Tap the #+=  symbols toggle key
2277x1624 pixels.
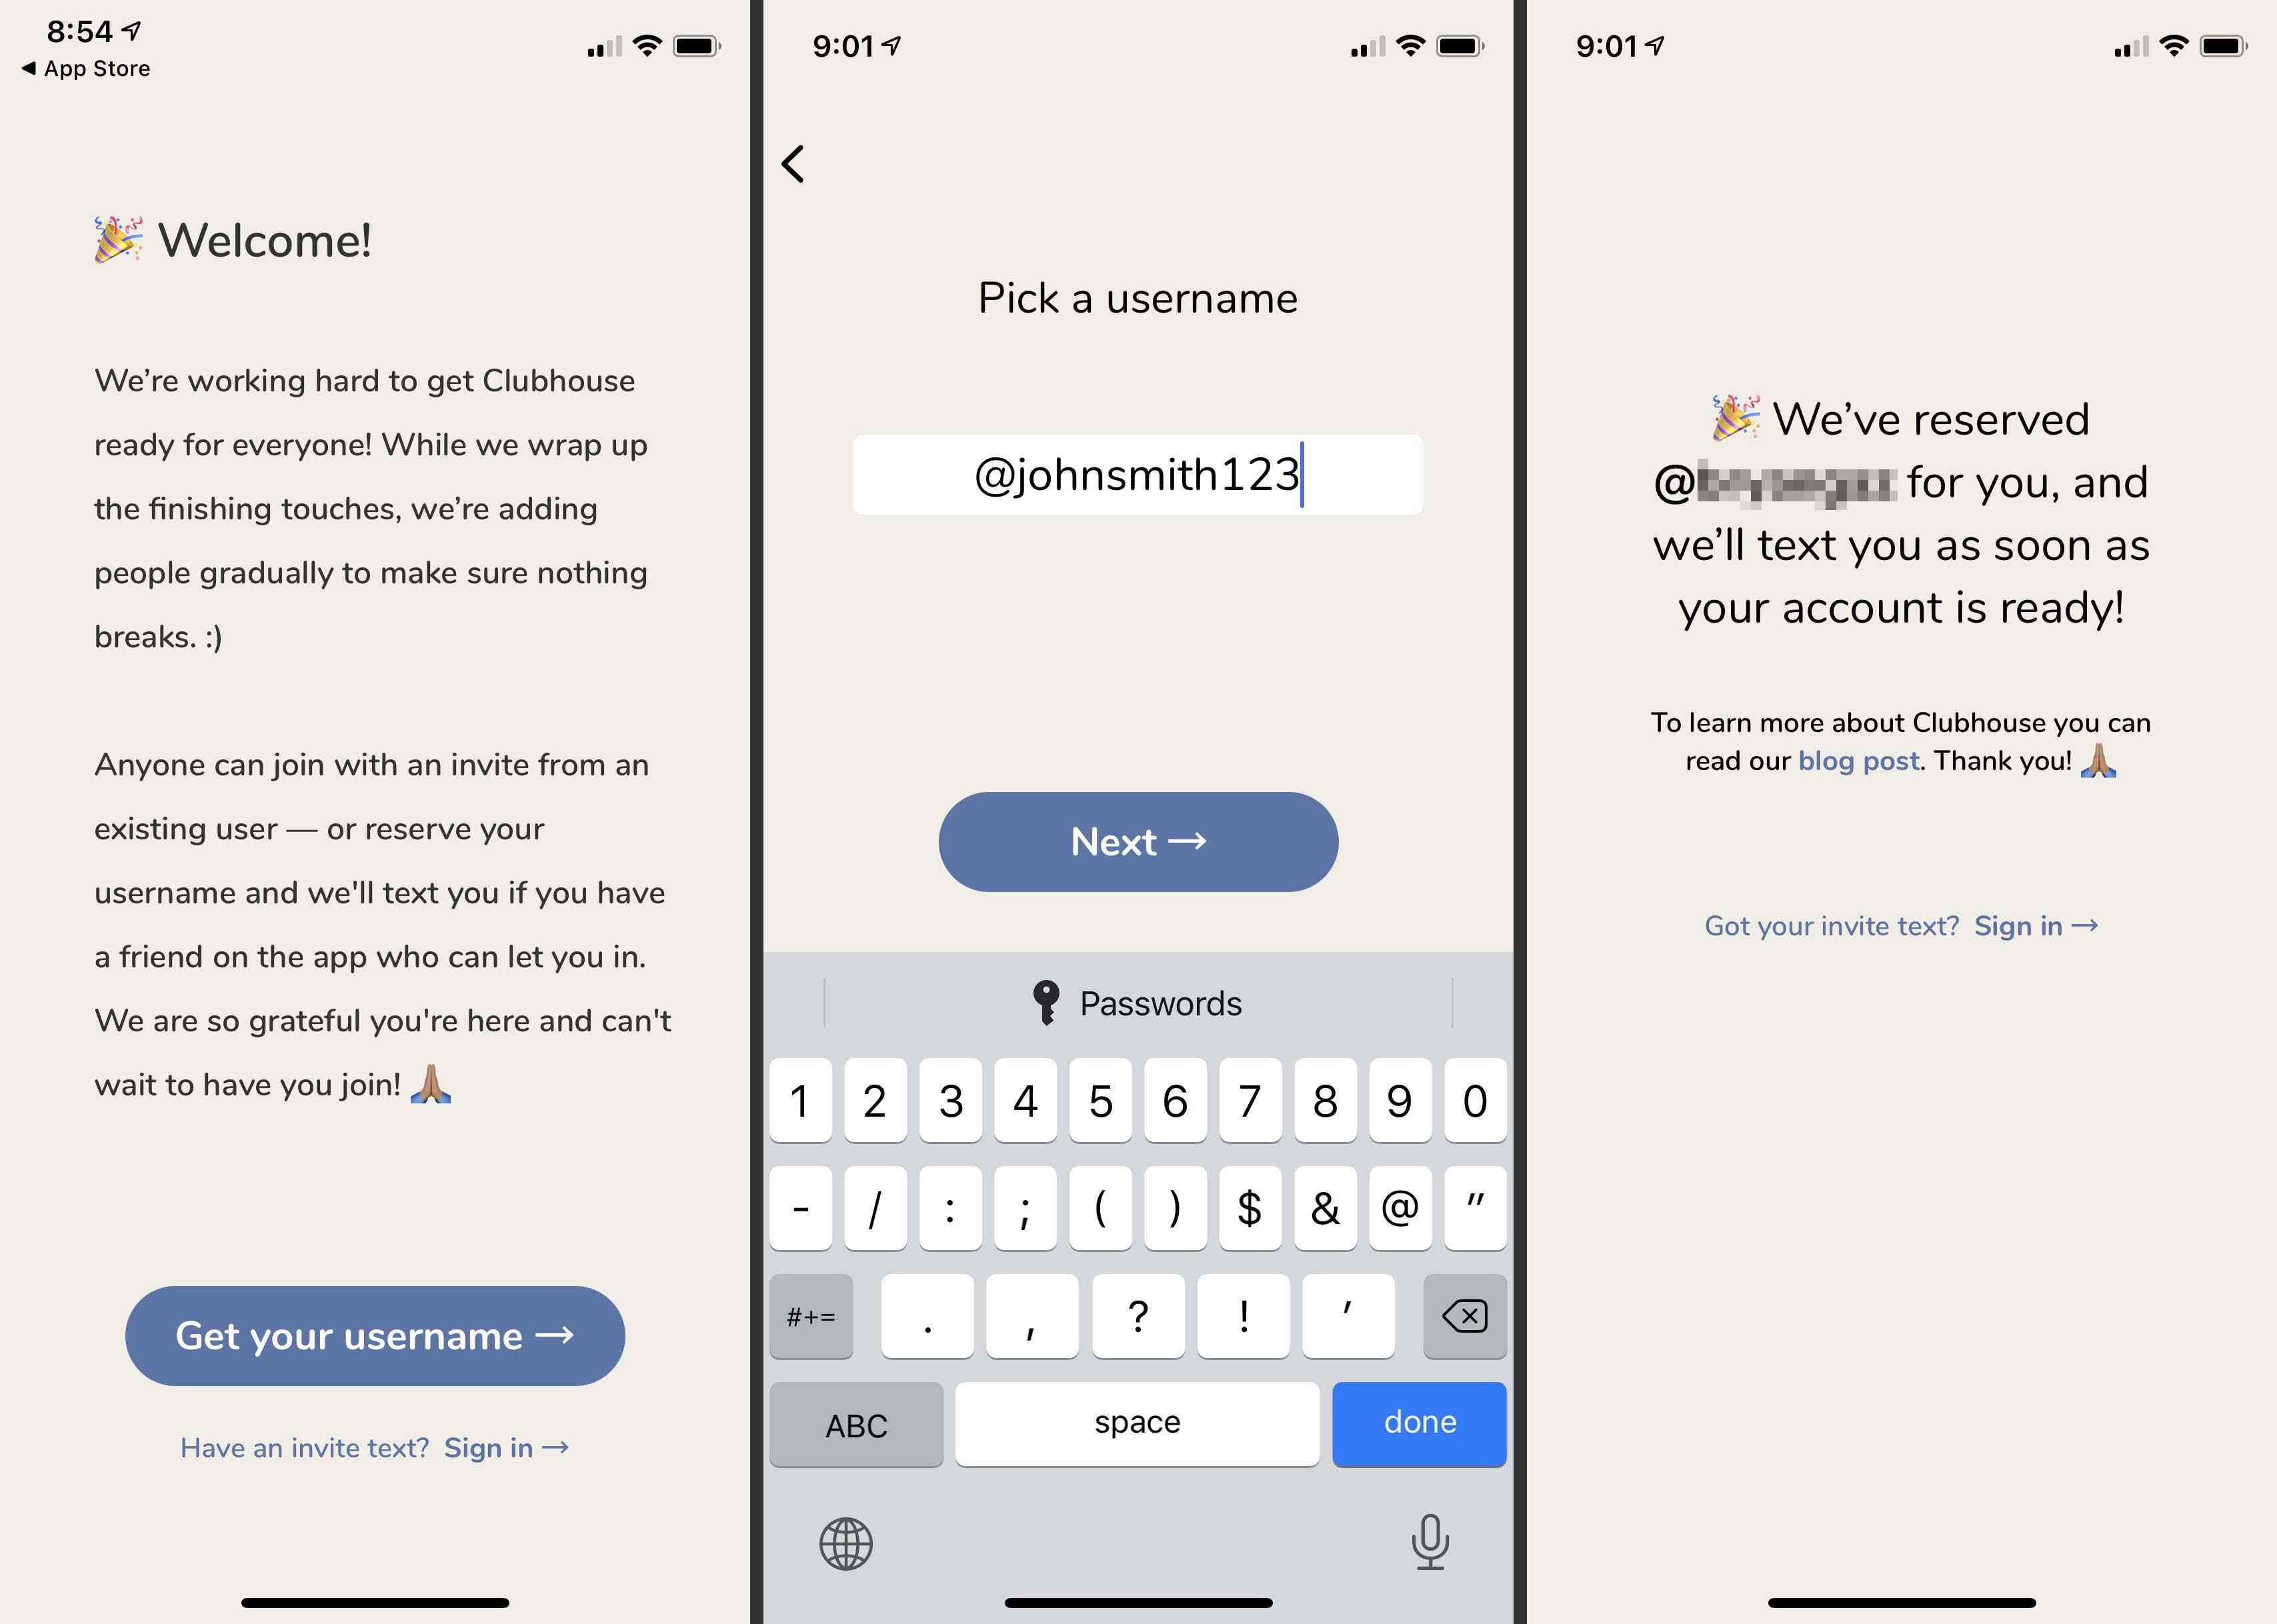tap(811, 1315)
